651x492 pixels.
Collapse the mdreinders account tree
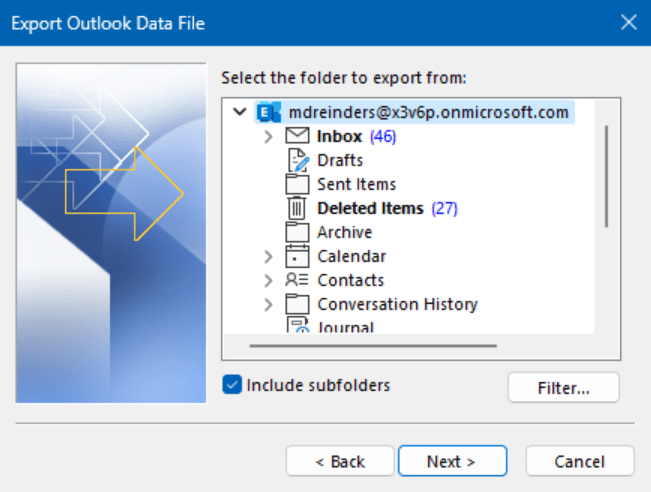tap(240, 112)
